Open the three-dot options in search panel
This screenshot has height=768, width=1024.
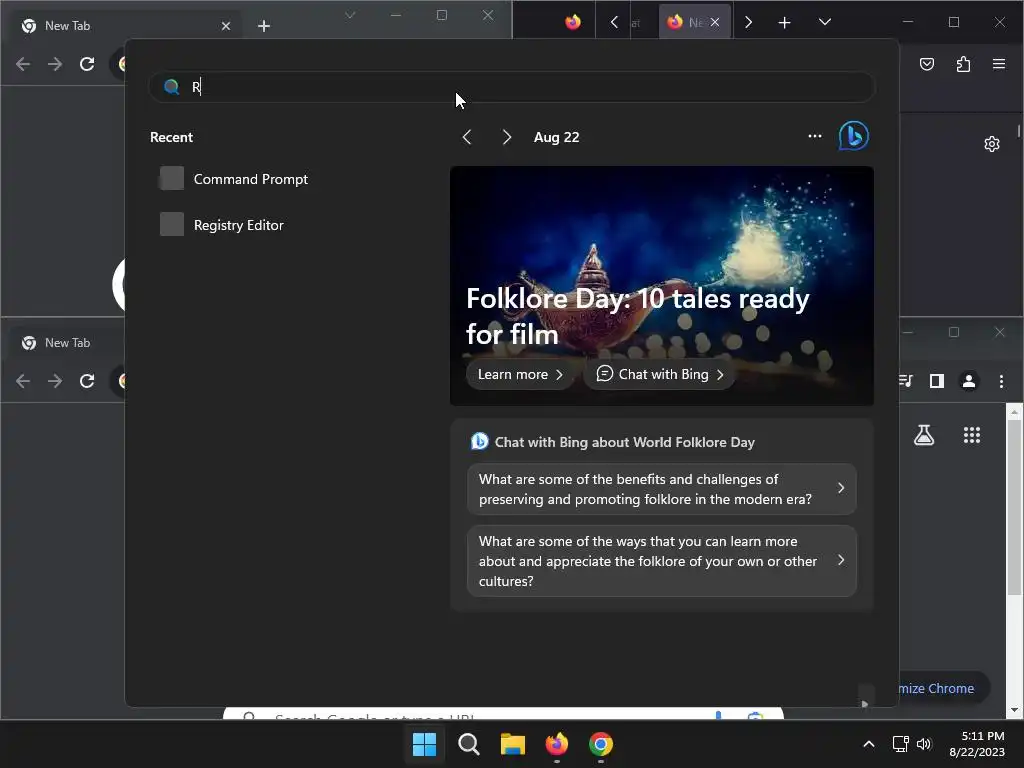point(814,136)
